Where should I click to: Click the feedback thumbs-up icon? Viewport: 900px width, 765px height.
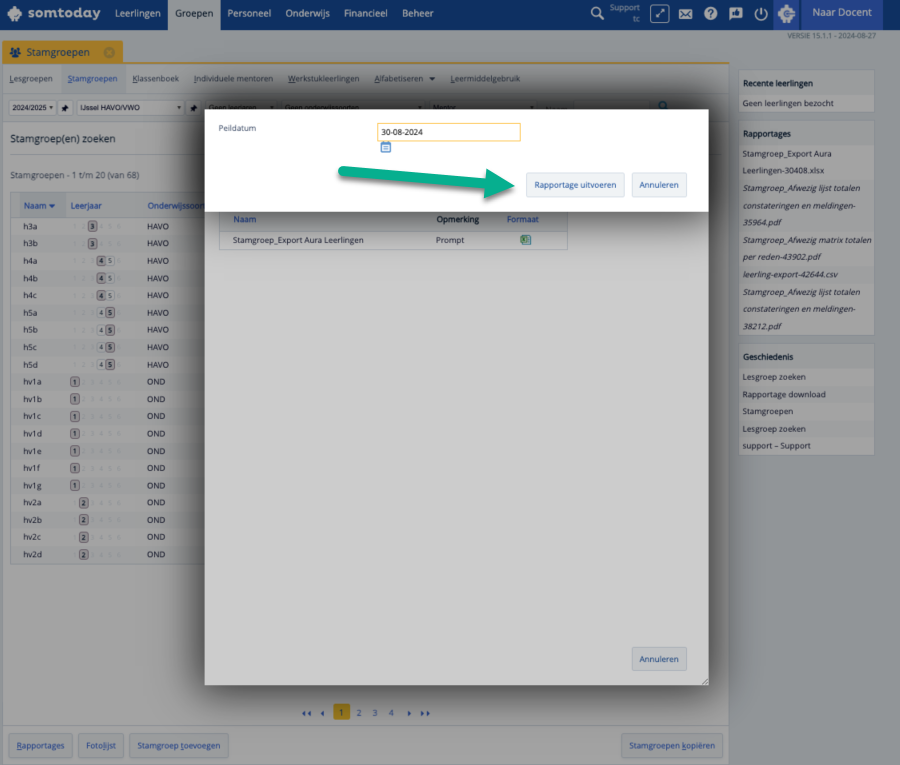[736, 14]
